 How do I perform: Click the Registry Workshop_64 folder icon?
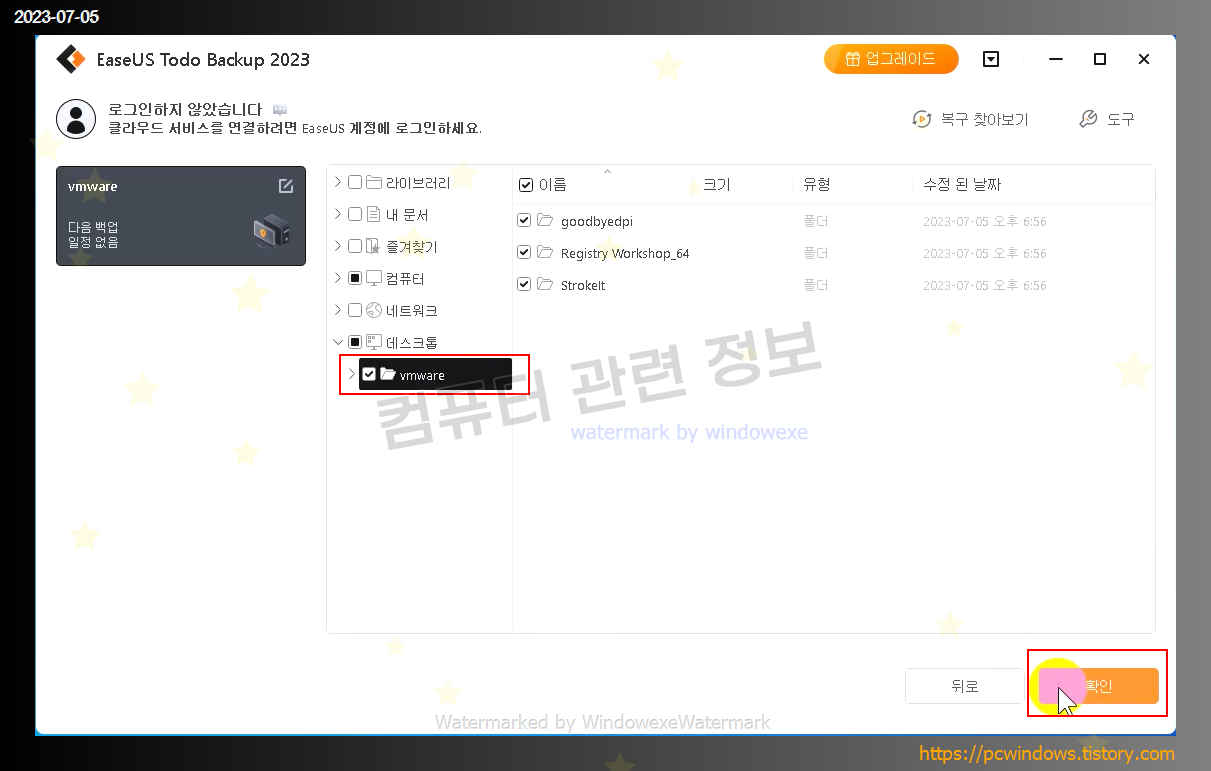pyautogui.click(x=545, y=253)
